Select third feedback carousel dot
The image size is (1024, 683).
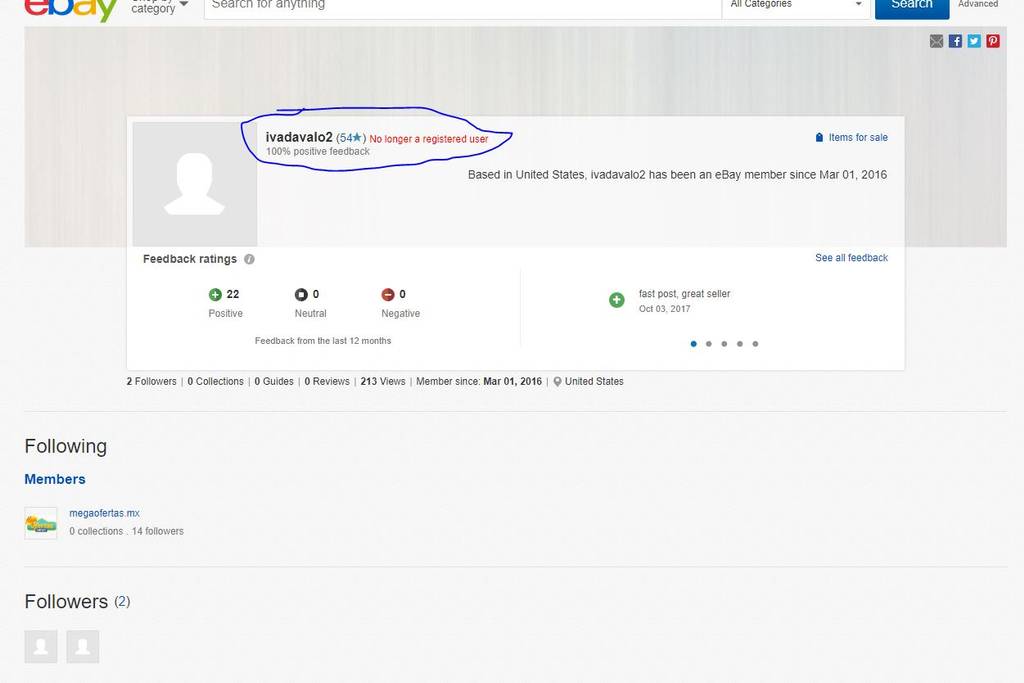click(724, 343)
